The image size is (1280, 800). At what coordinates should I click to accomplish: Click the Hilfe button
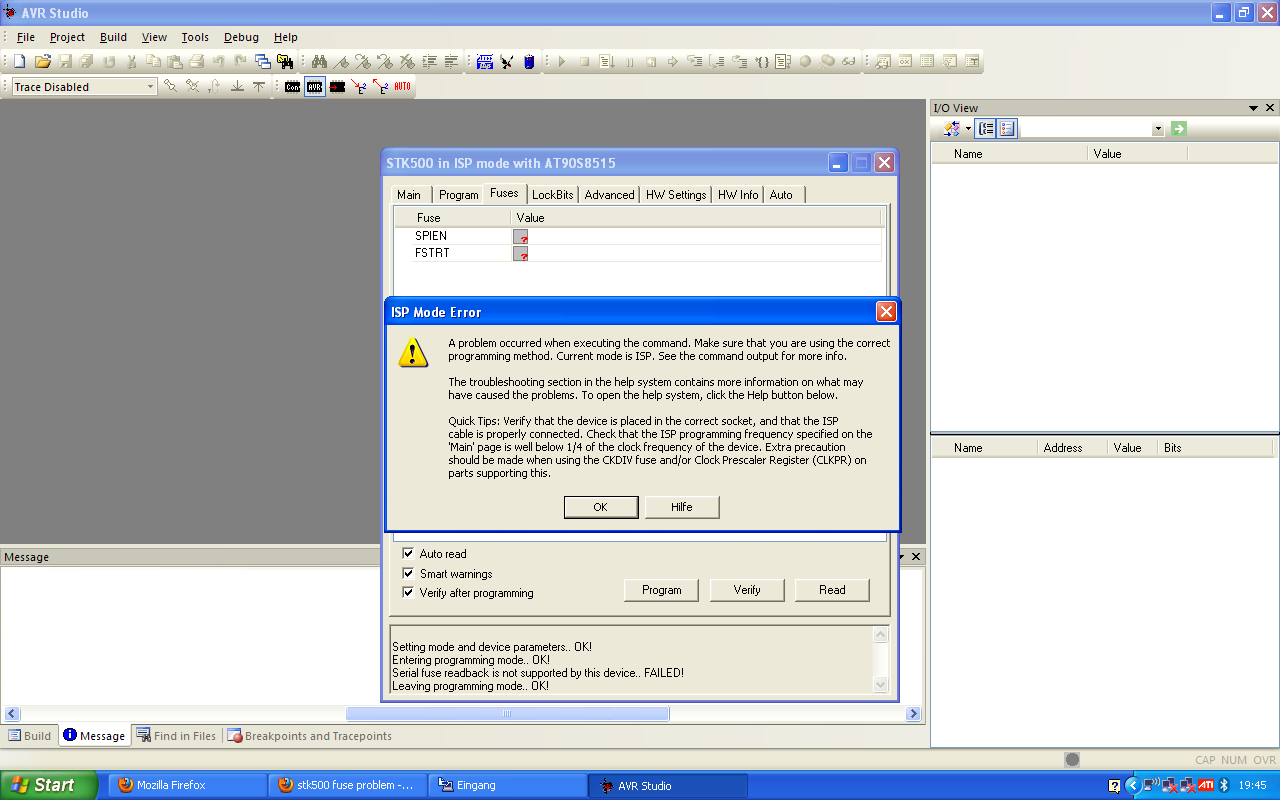click(682, 507)
